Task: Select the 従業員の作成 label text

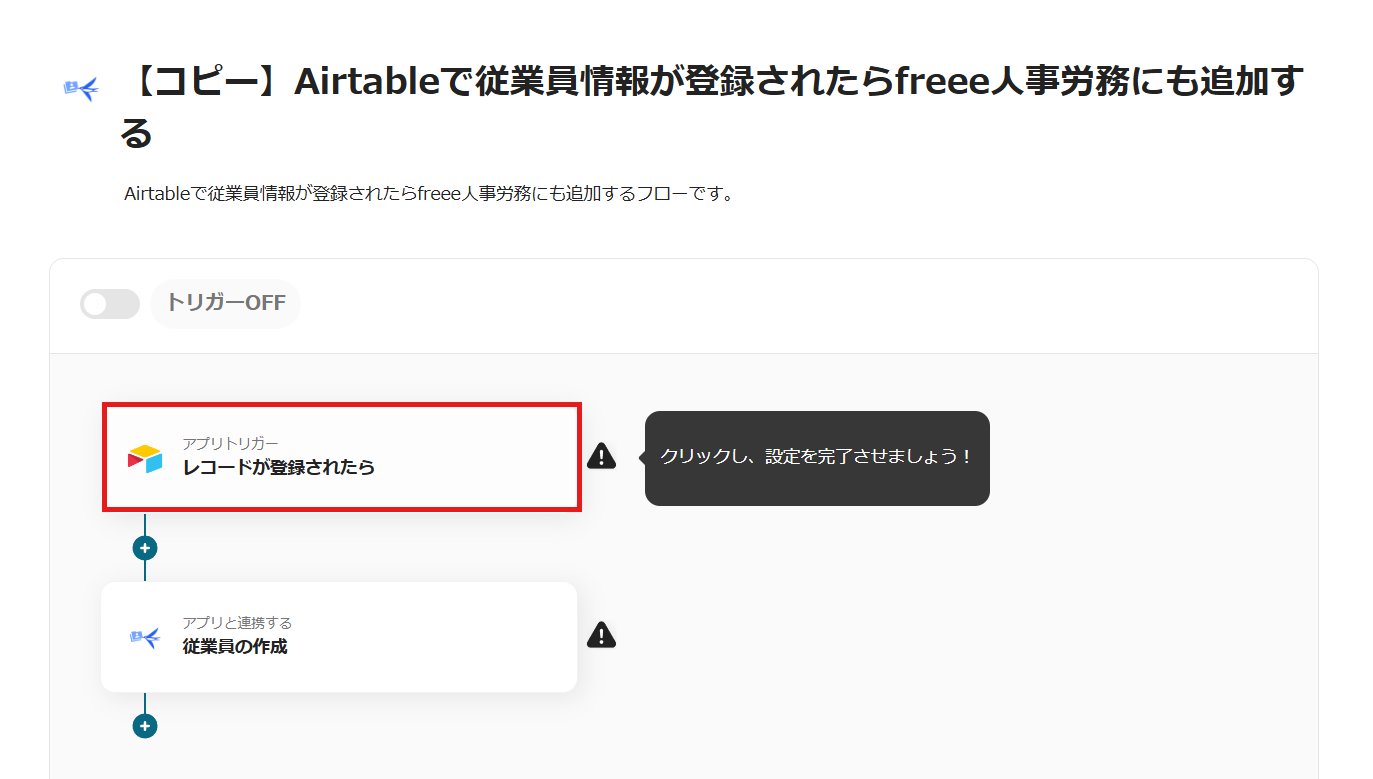Action: click(234, 646)
